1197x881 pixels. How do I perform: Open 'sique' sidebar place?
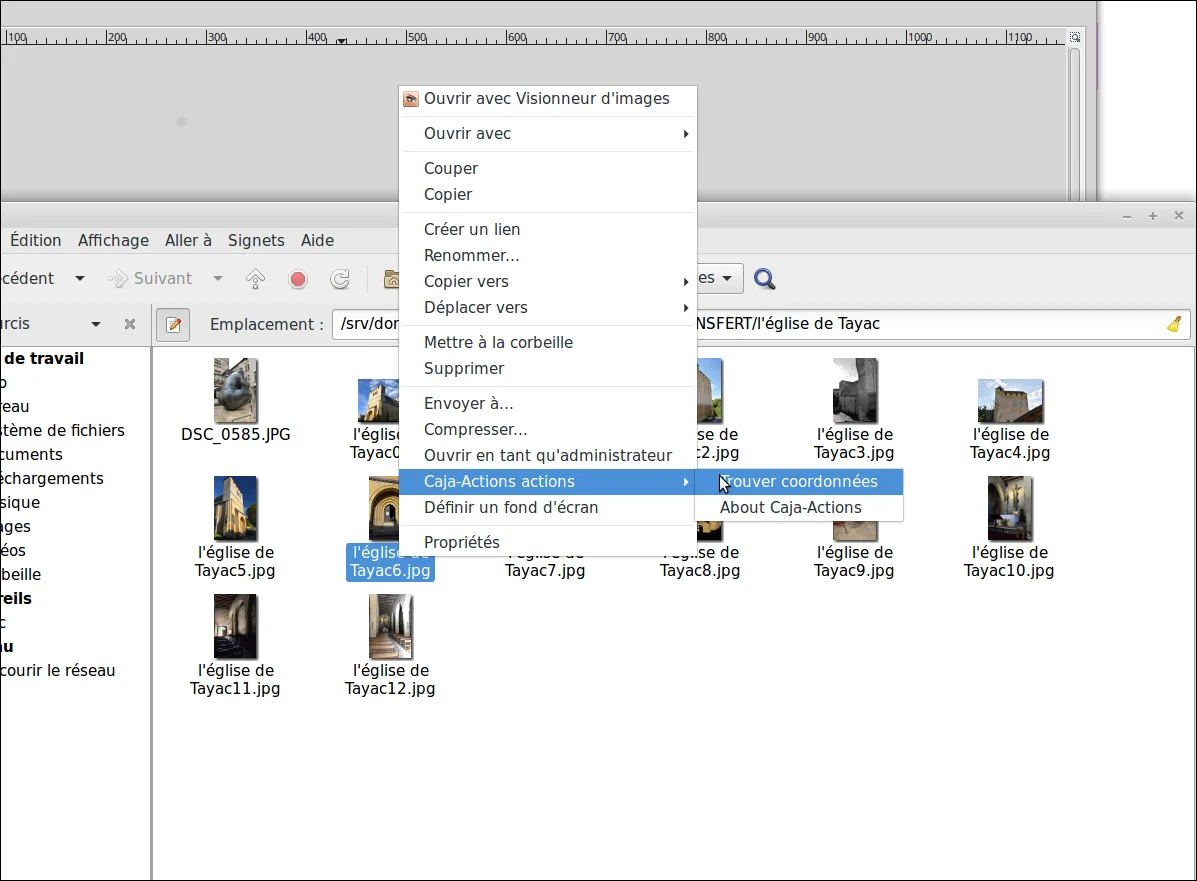(20, 502)
